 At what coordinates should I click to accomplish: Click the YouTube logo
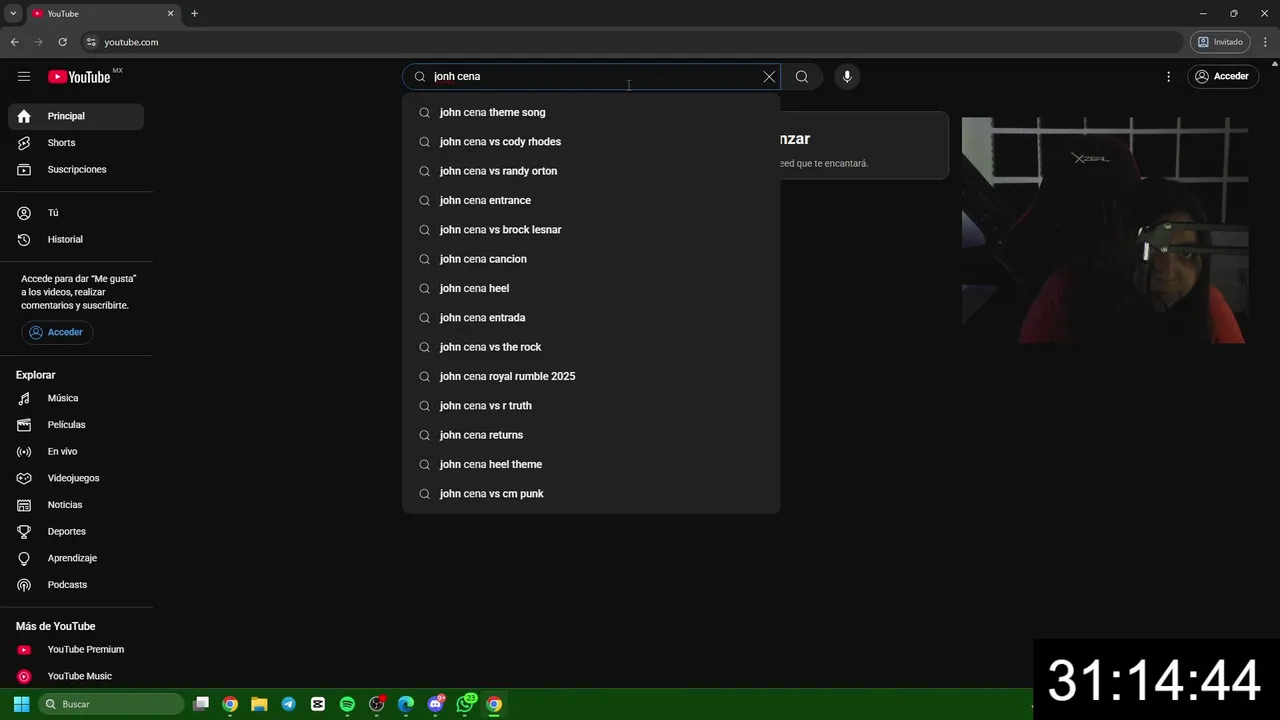point(79,77)
